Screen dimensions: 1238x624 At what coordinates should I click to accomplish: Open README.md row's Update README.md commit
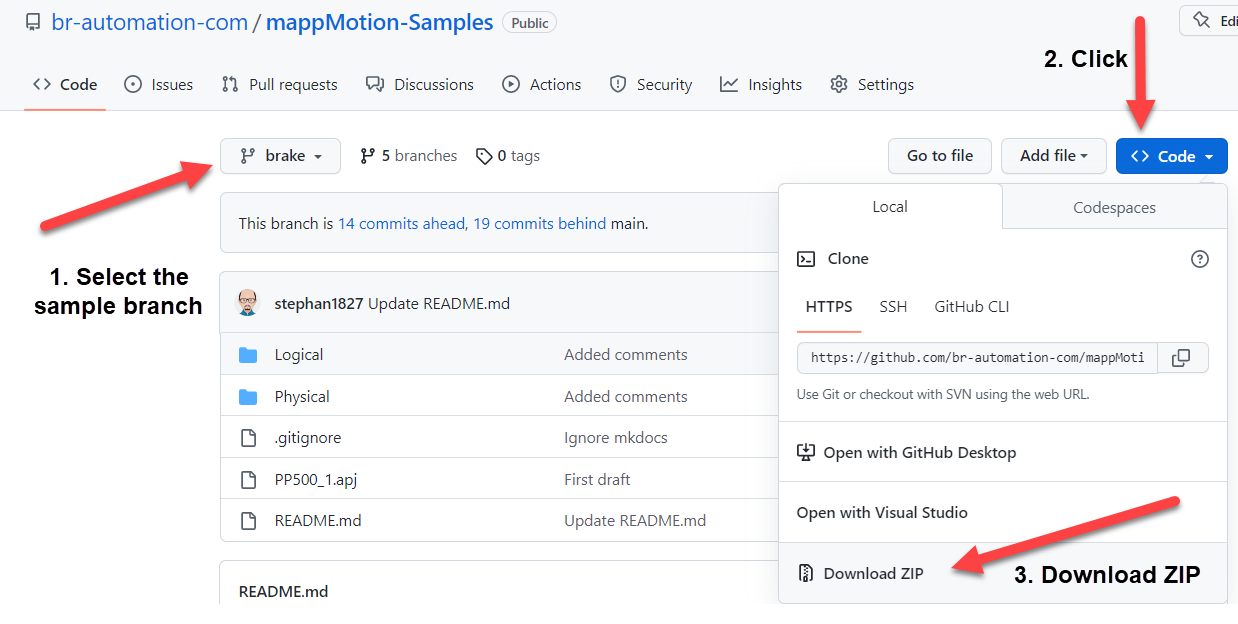[635, 521]
